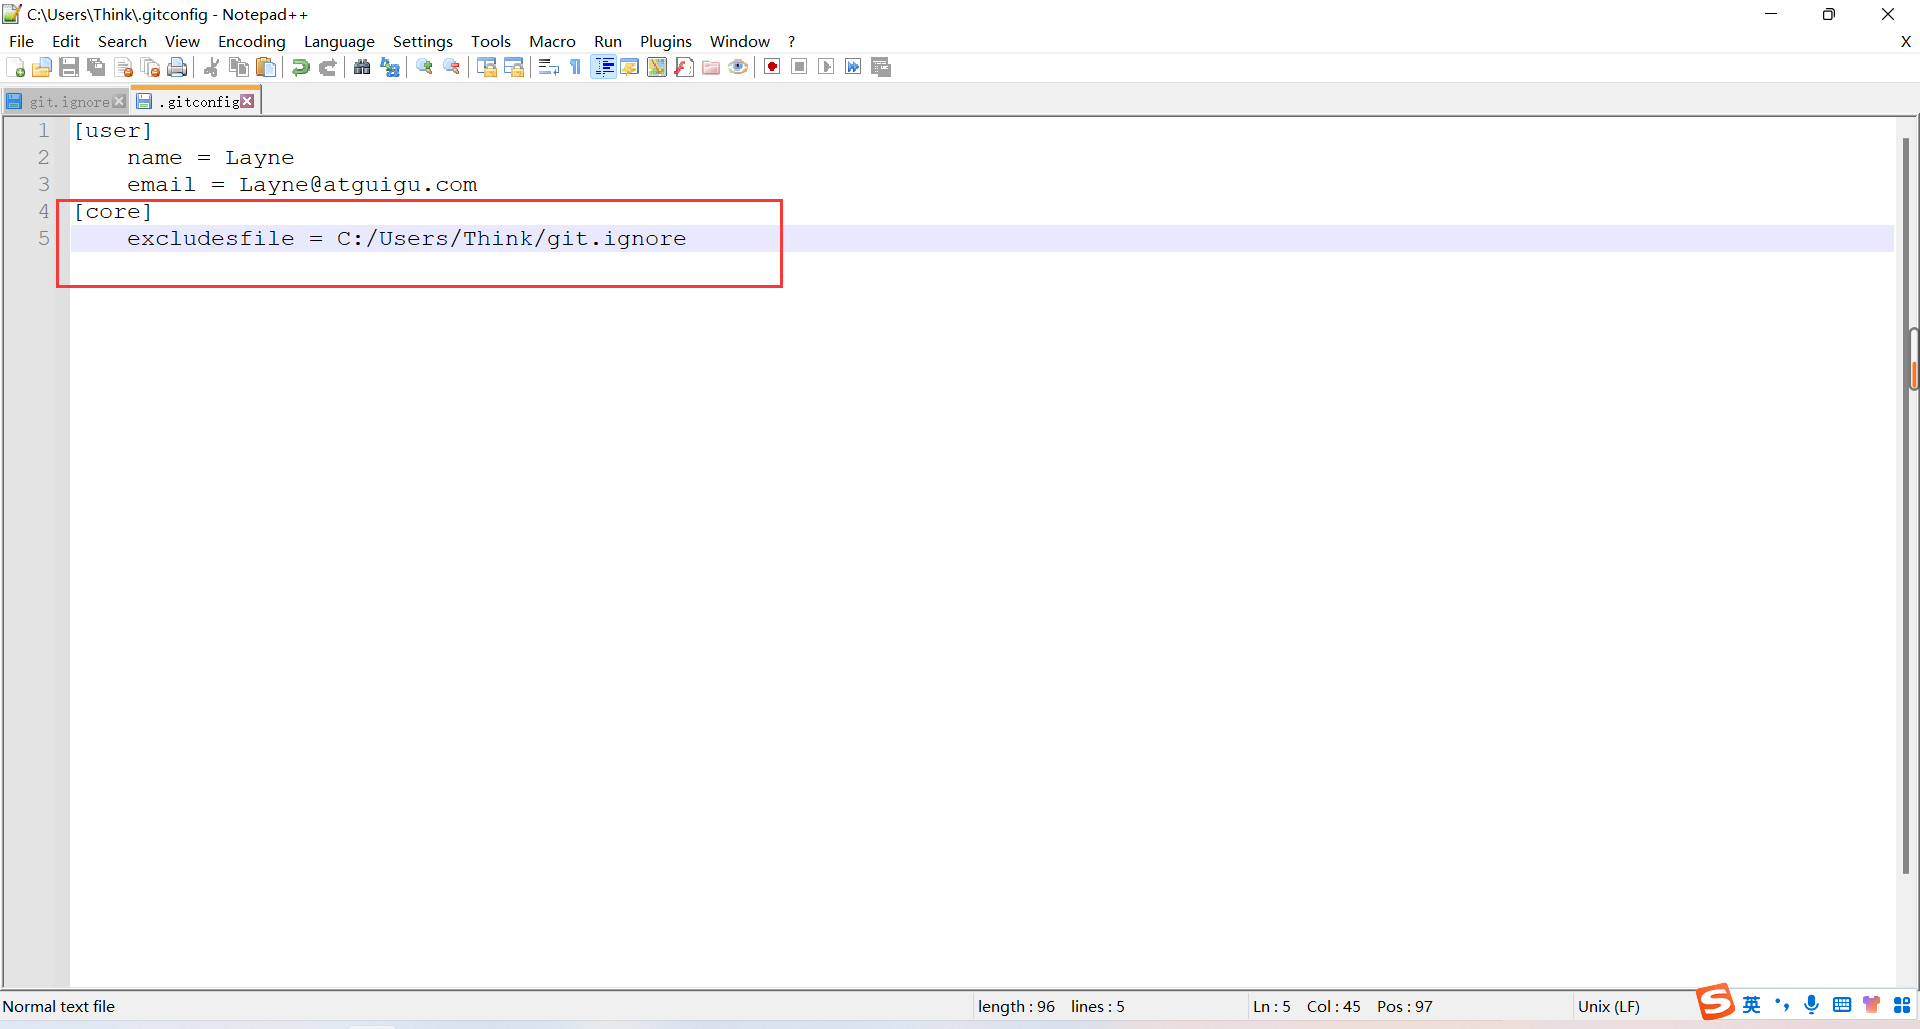1920x1029 pixels.
Task: Toggle Folder as Workspace panel
Action: point(711,67)
